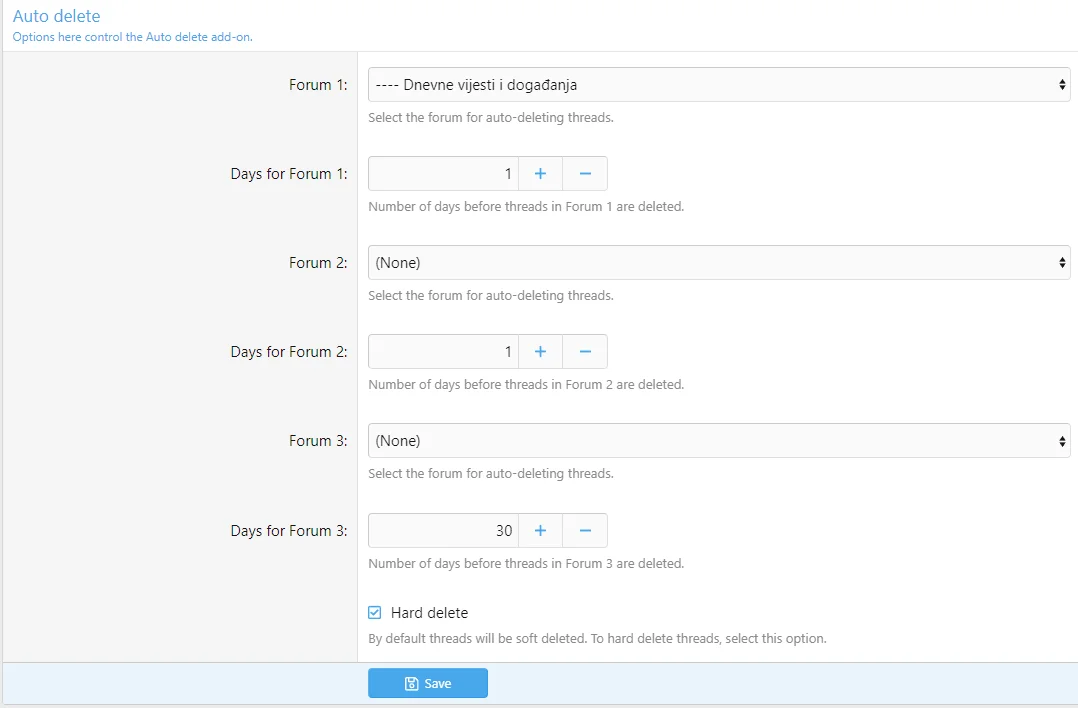Increase Days for Forum 1 with plus button

click(x=540, y=174)
